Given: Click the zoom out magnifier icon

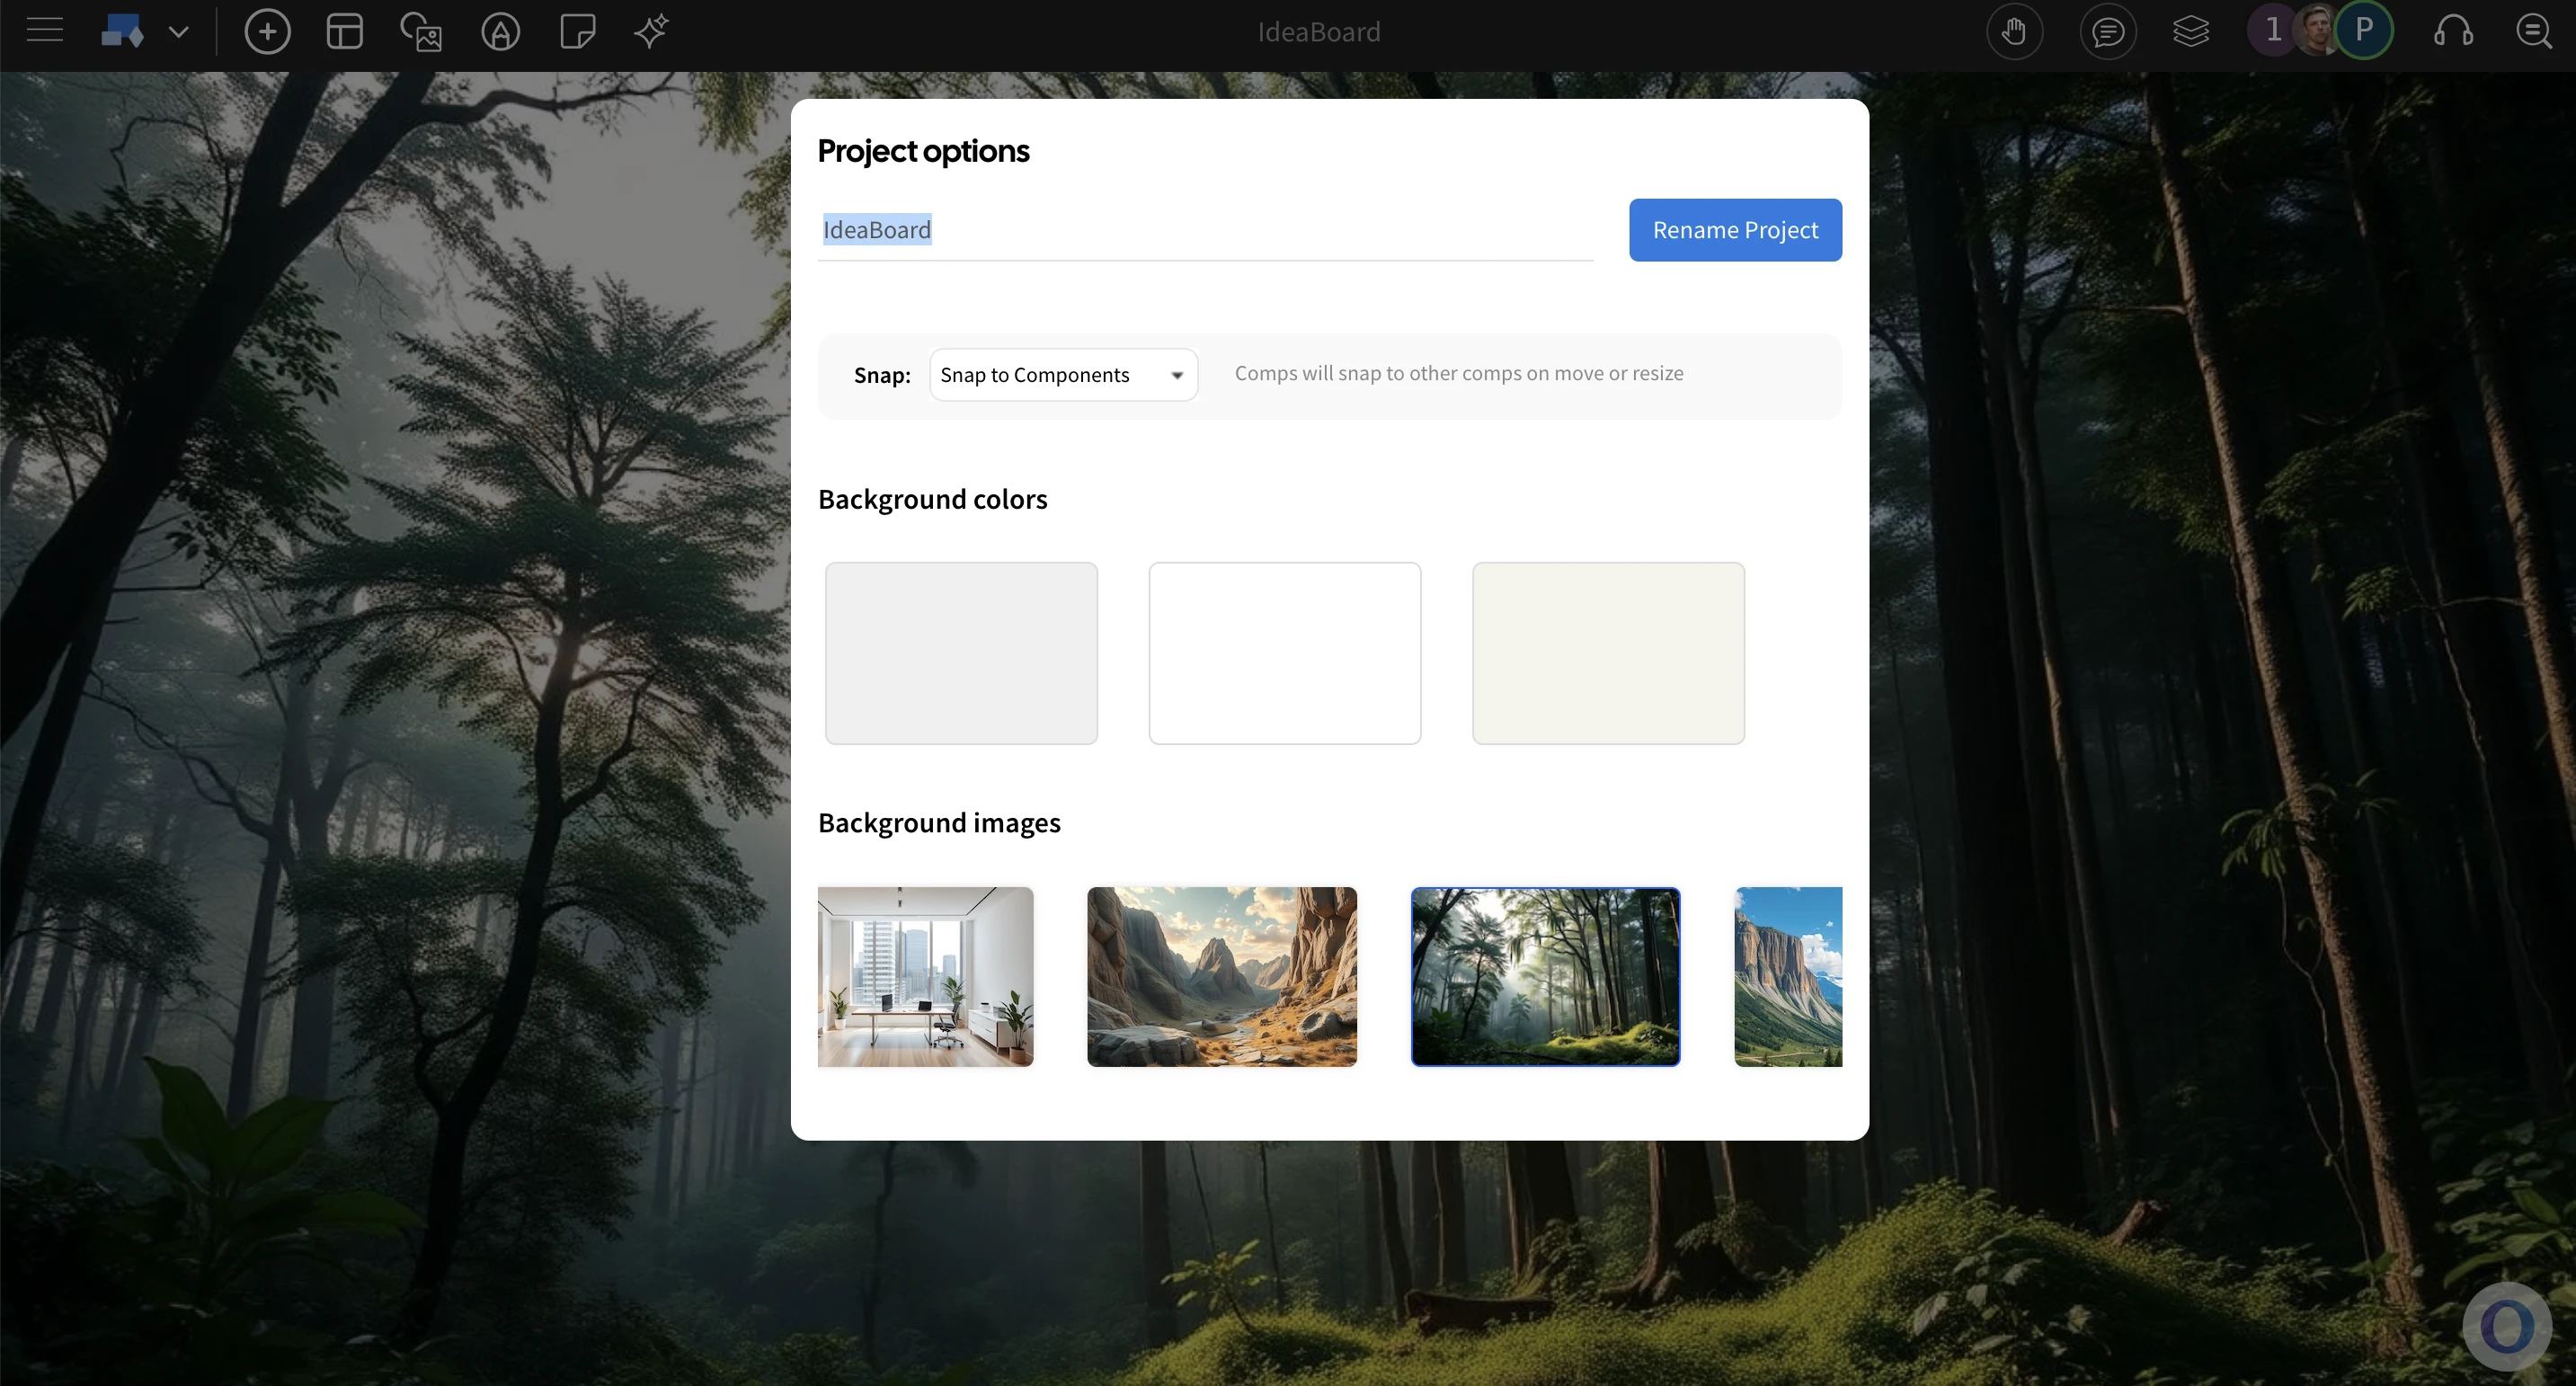Looking at the screenshot, I should [2534, 32].
